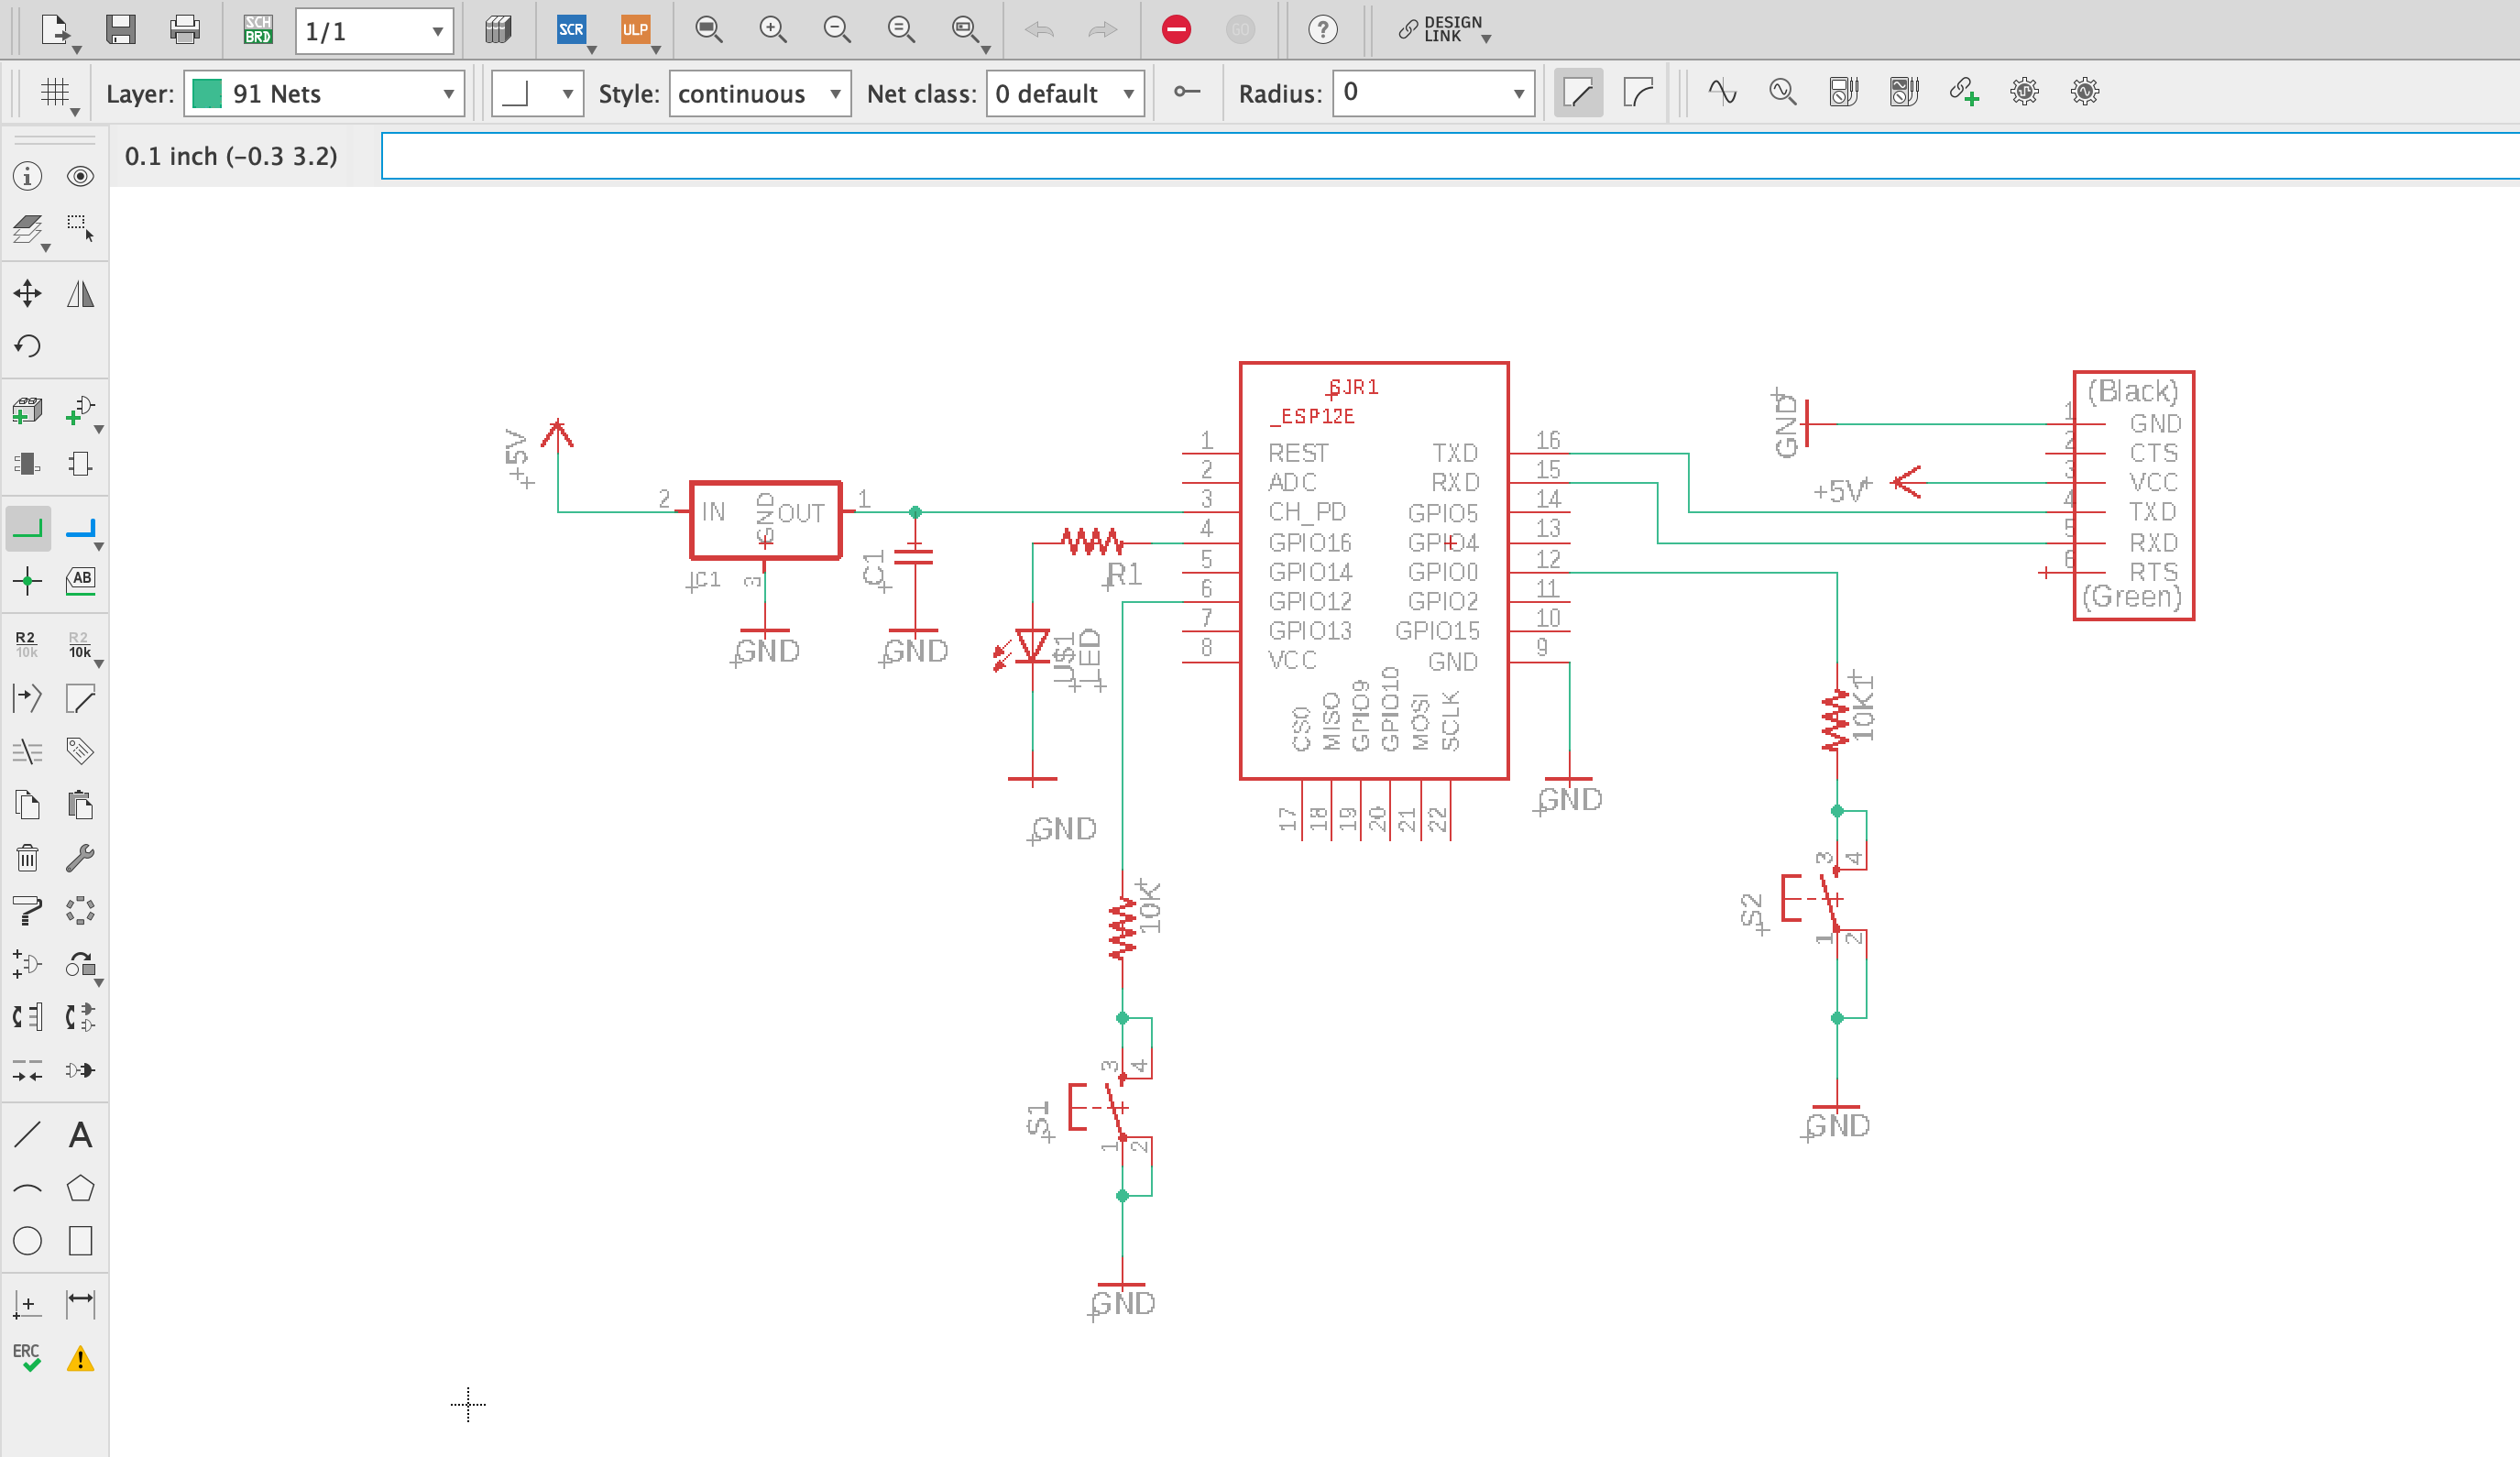Zoom in with the plus magnifier
Screen dimensions: 2520x1457
pyautogui.click(x=773, y=30)
